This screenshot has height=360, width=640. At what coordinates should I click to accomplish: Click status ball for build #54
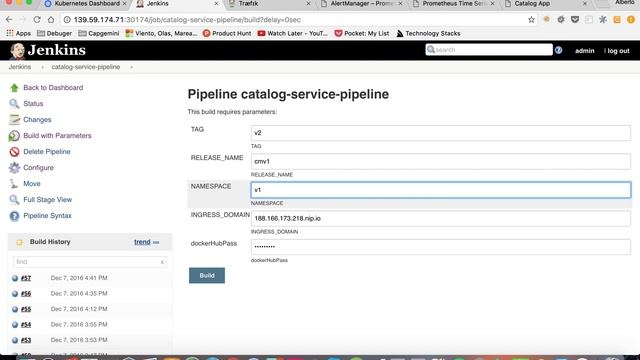coord(15,325)
